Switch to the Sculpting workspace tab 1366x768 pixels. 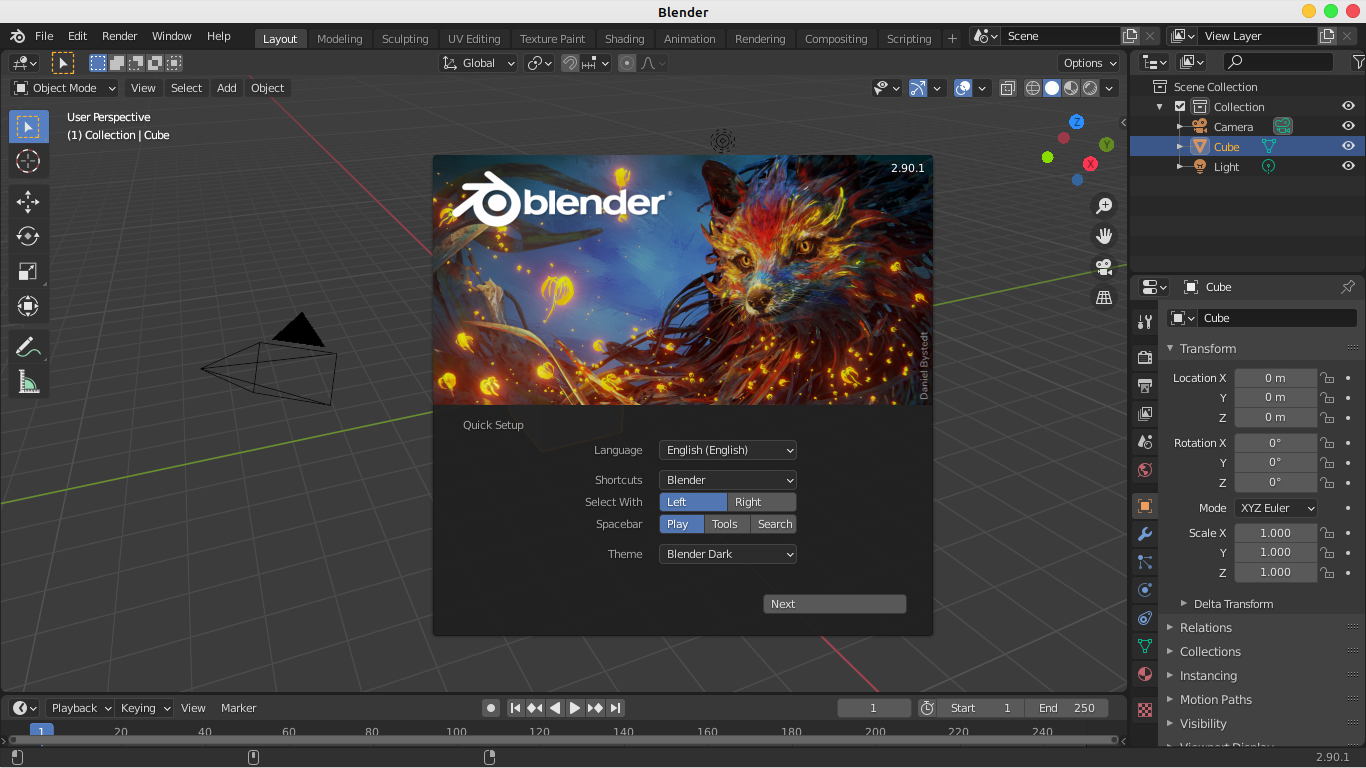click(405, 39)
